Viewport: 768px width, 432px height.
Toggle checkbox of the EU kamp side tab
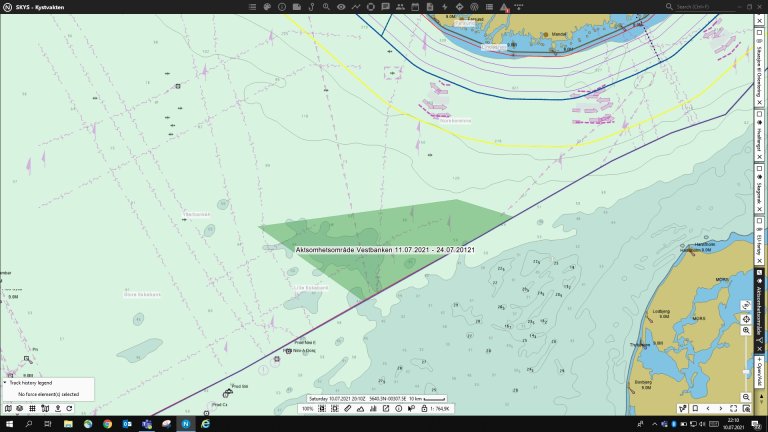(760, 219)
